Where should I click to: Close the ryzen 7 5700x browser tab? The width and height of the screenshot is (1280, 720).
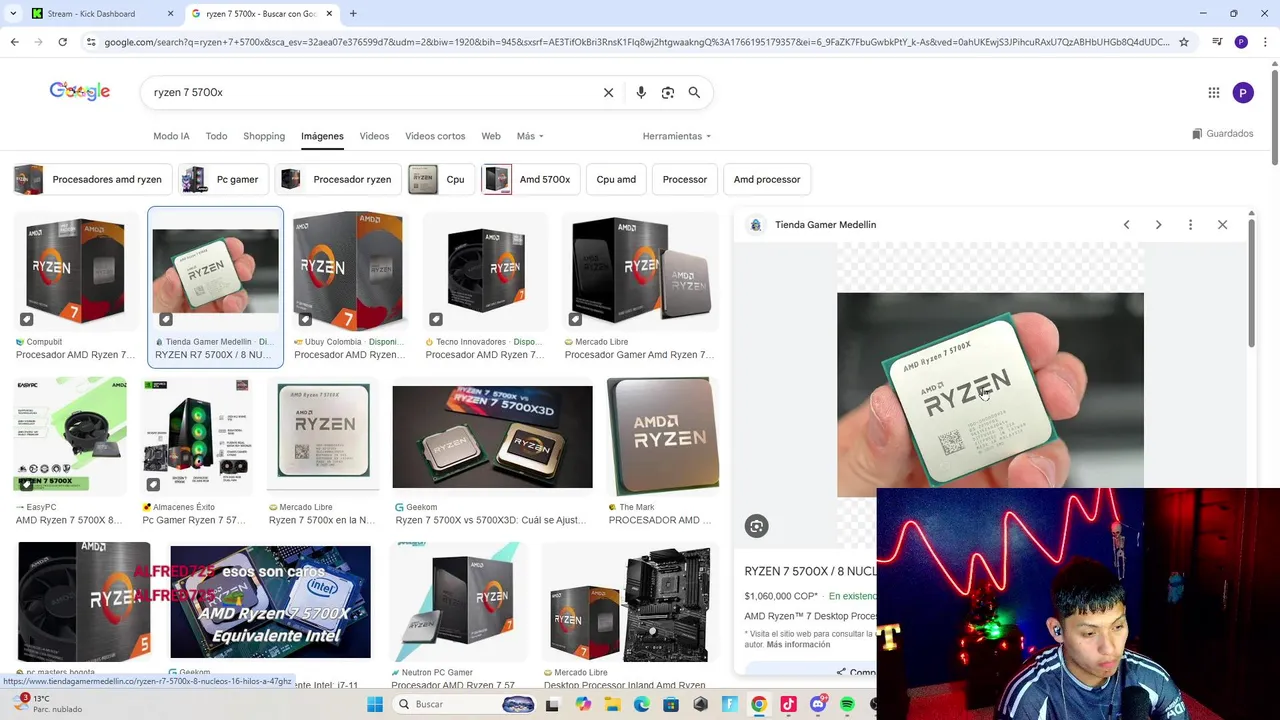[329, 14]
